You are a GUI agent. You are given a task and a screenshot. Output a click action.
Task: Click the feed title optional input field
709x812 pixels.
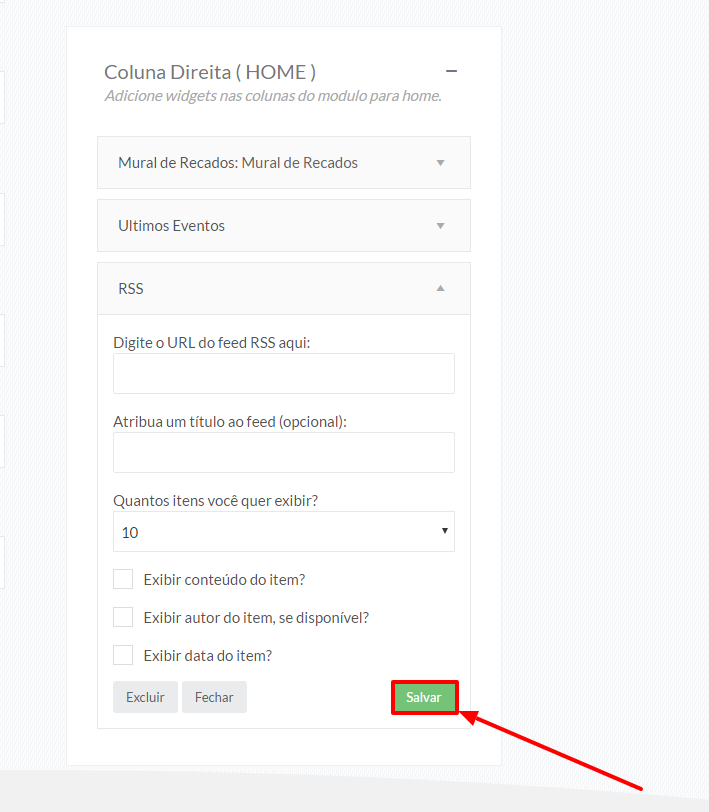tap(284, 453)
